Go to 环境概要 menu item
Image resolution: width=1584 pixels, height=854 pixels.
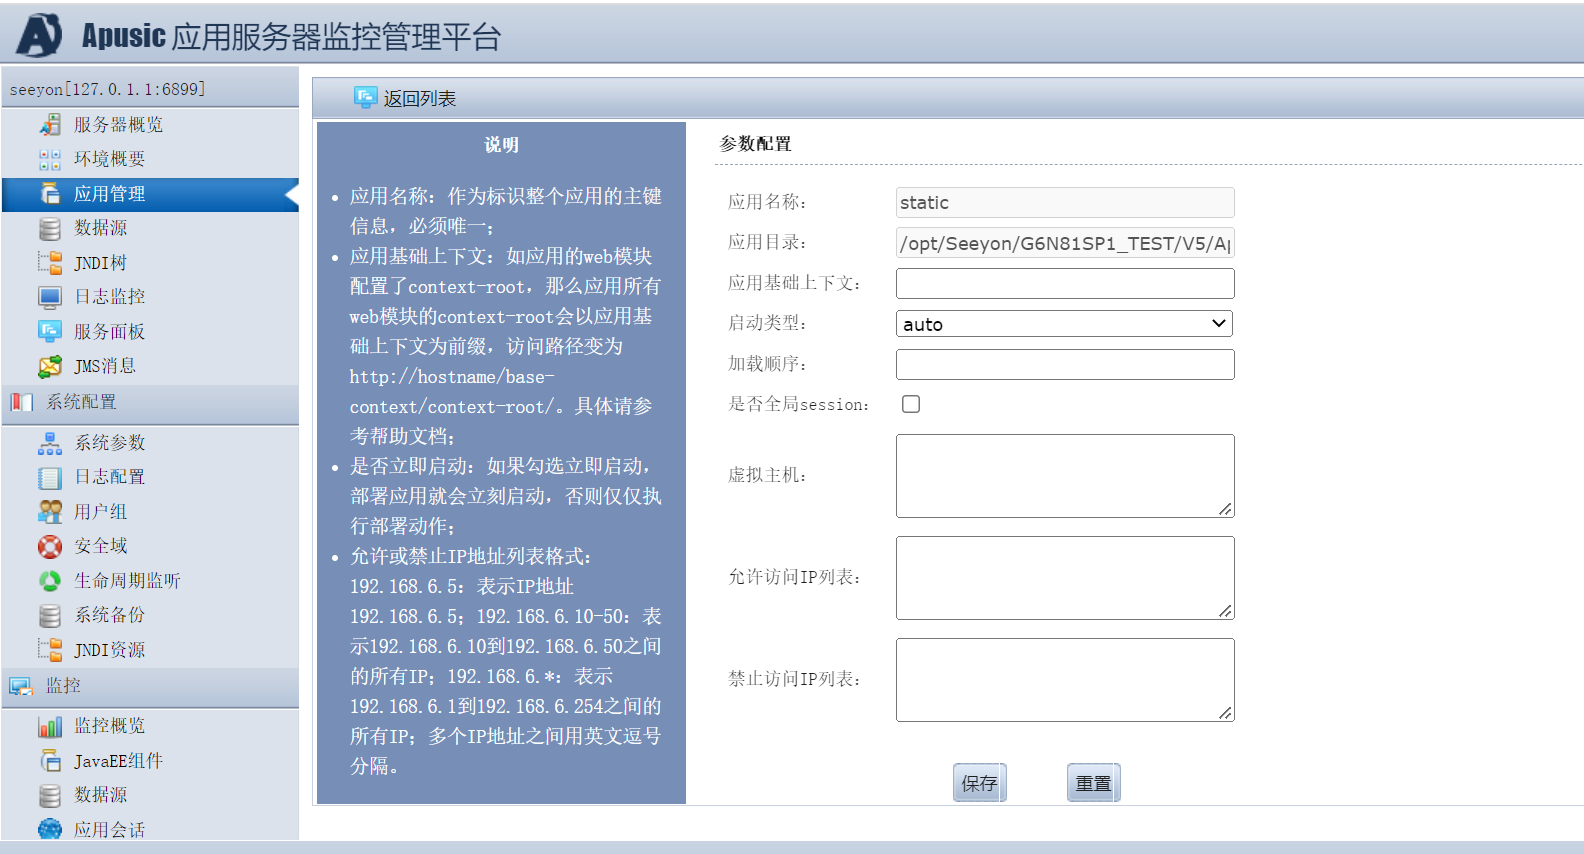[x=109, y=159]
